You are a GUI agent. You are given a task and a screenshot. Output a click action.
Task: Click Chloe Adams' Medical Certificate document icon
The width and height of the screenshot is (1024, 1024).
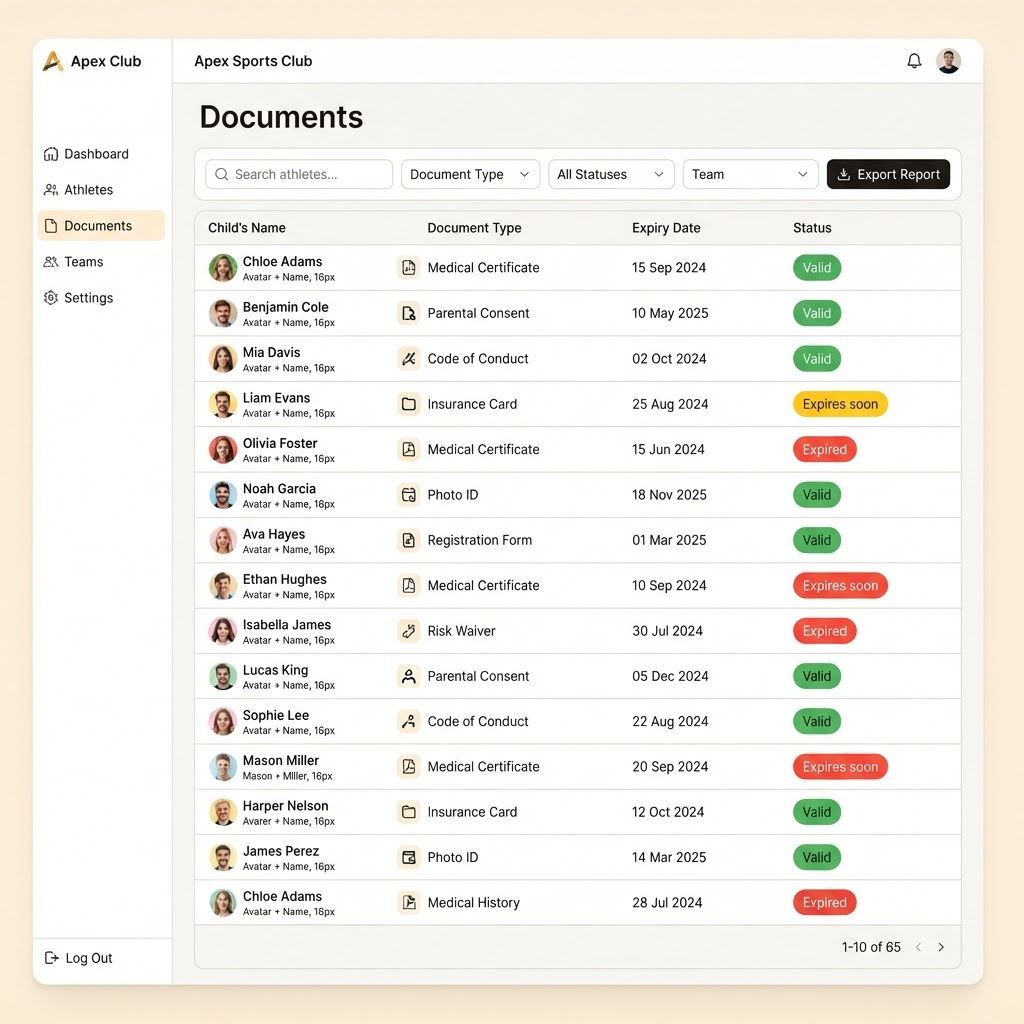tap(409, 268)
